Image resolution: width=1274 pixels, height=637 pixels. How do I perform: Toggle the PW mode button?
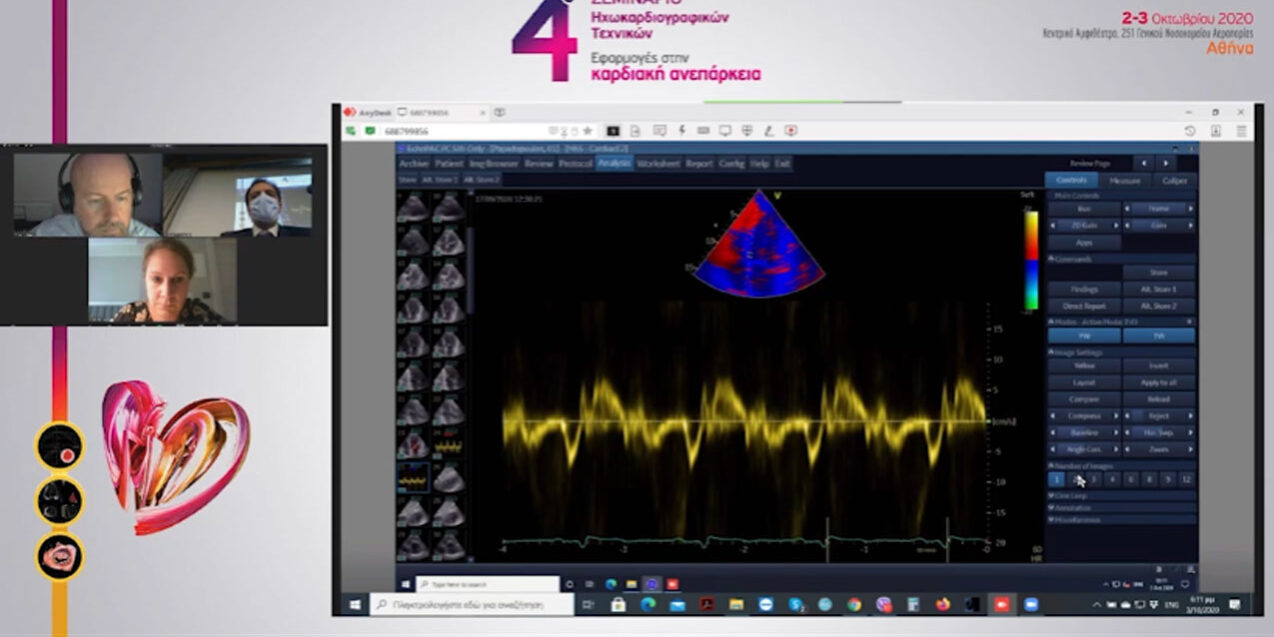(1084, 336)
